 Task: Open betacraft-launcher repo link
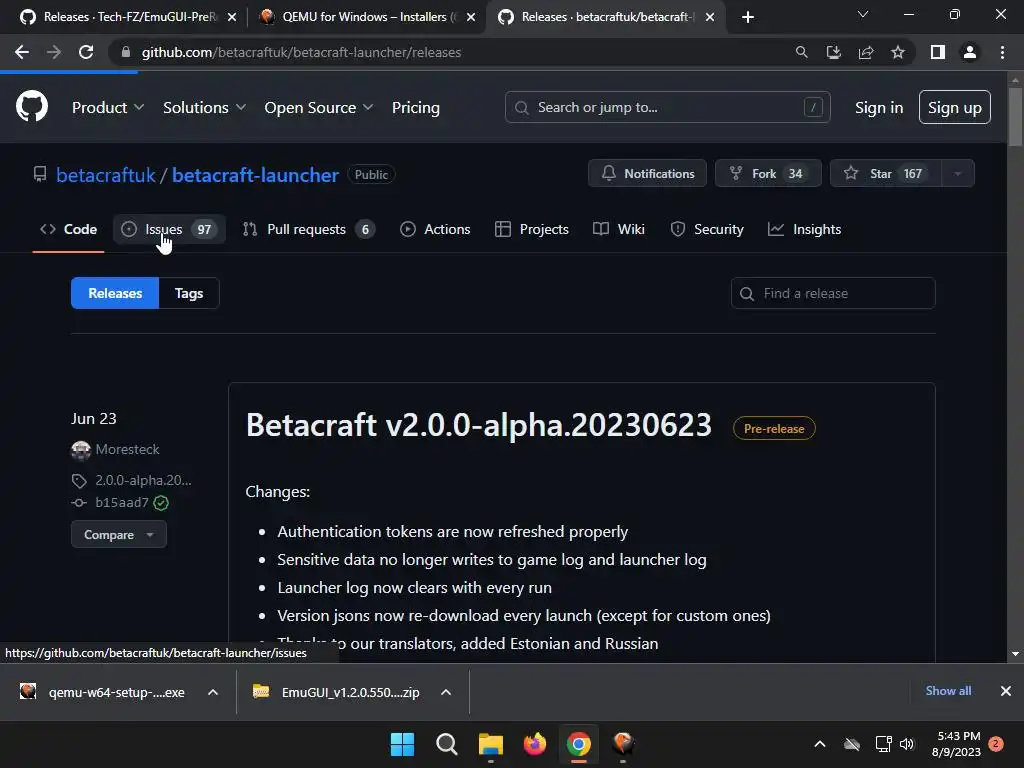click(x=255, y=175)
